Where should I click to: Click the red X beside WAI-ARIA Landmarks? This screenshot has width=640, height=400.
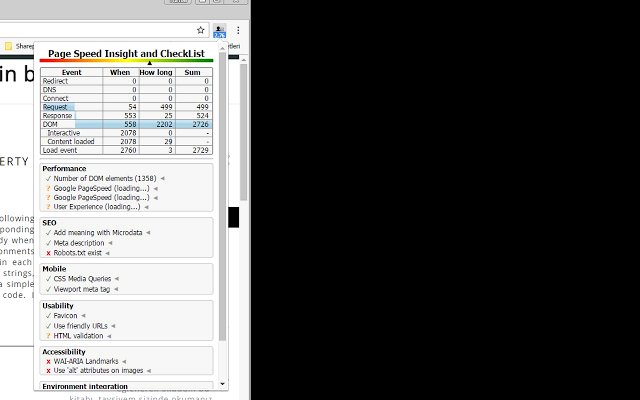(x=48, y=362)
